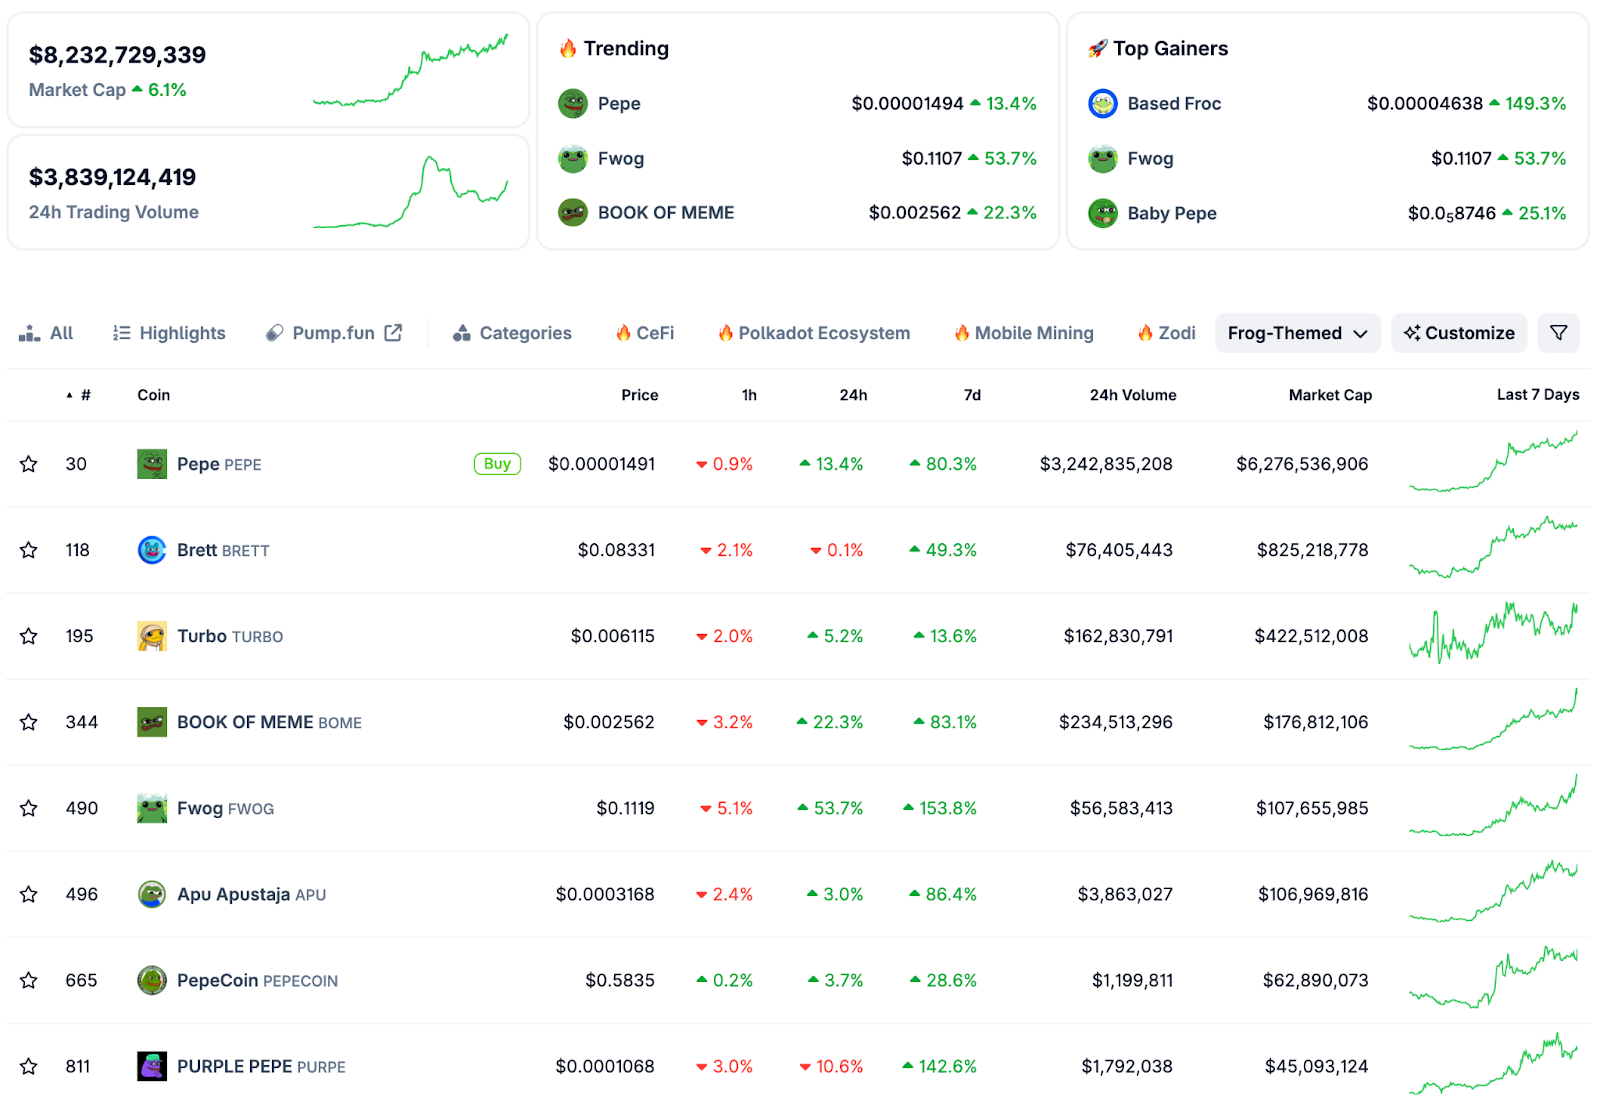This screenshot has width=1600, height=1104.
Task: Star the Apu Apustaja coin
Action: [29, 894]
